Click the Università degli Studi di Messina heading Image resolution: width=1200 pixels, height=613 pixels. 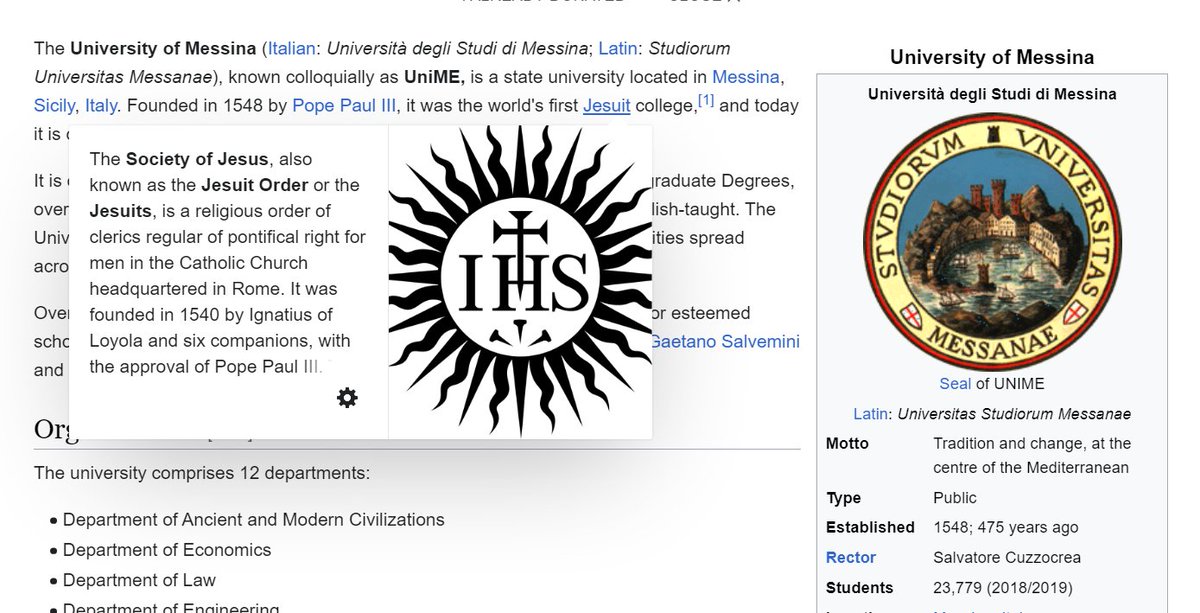pyautogui.click(x=992, y=94)
